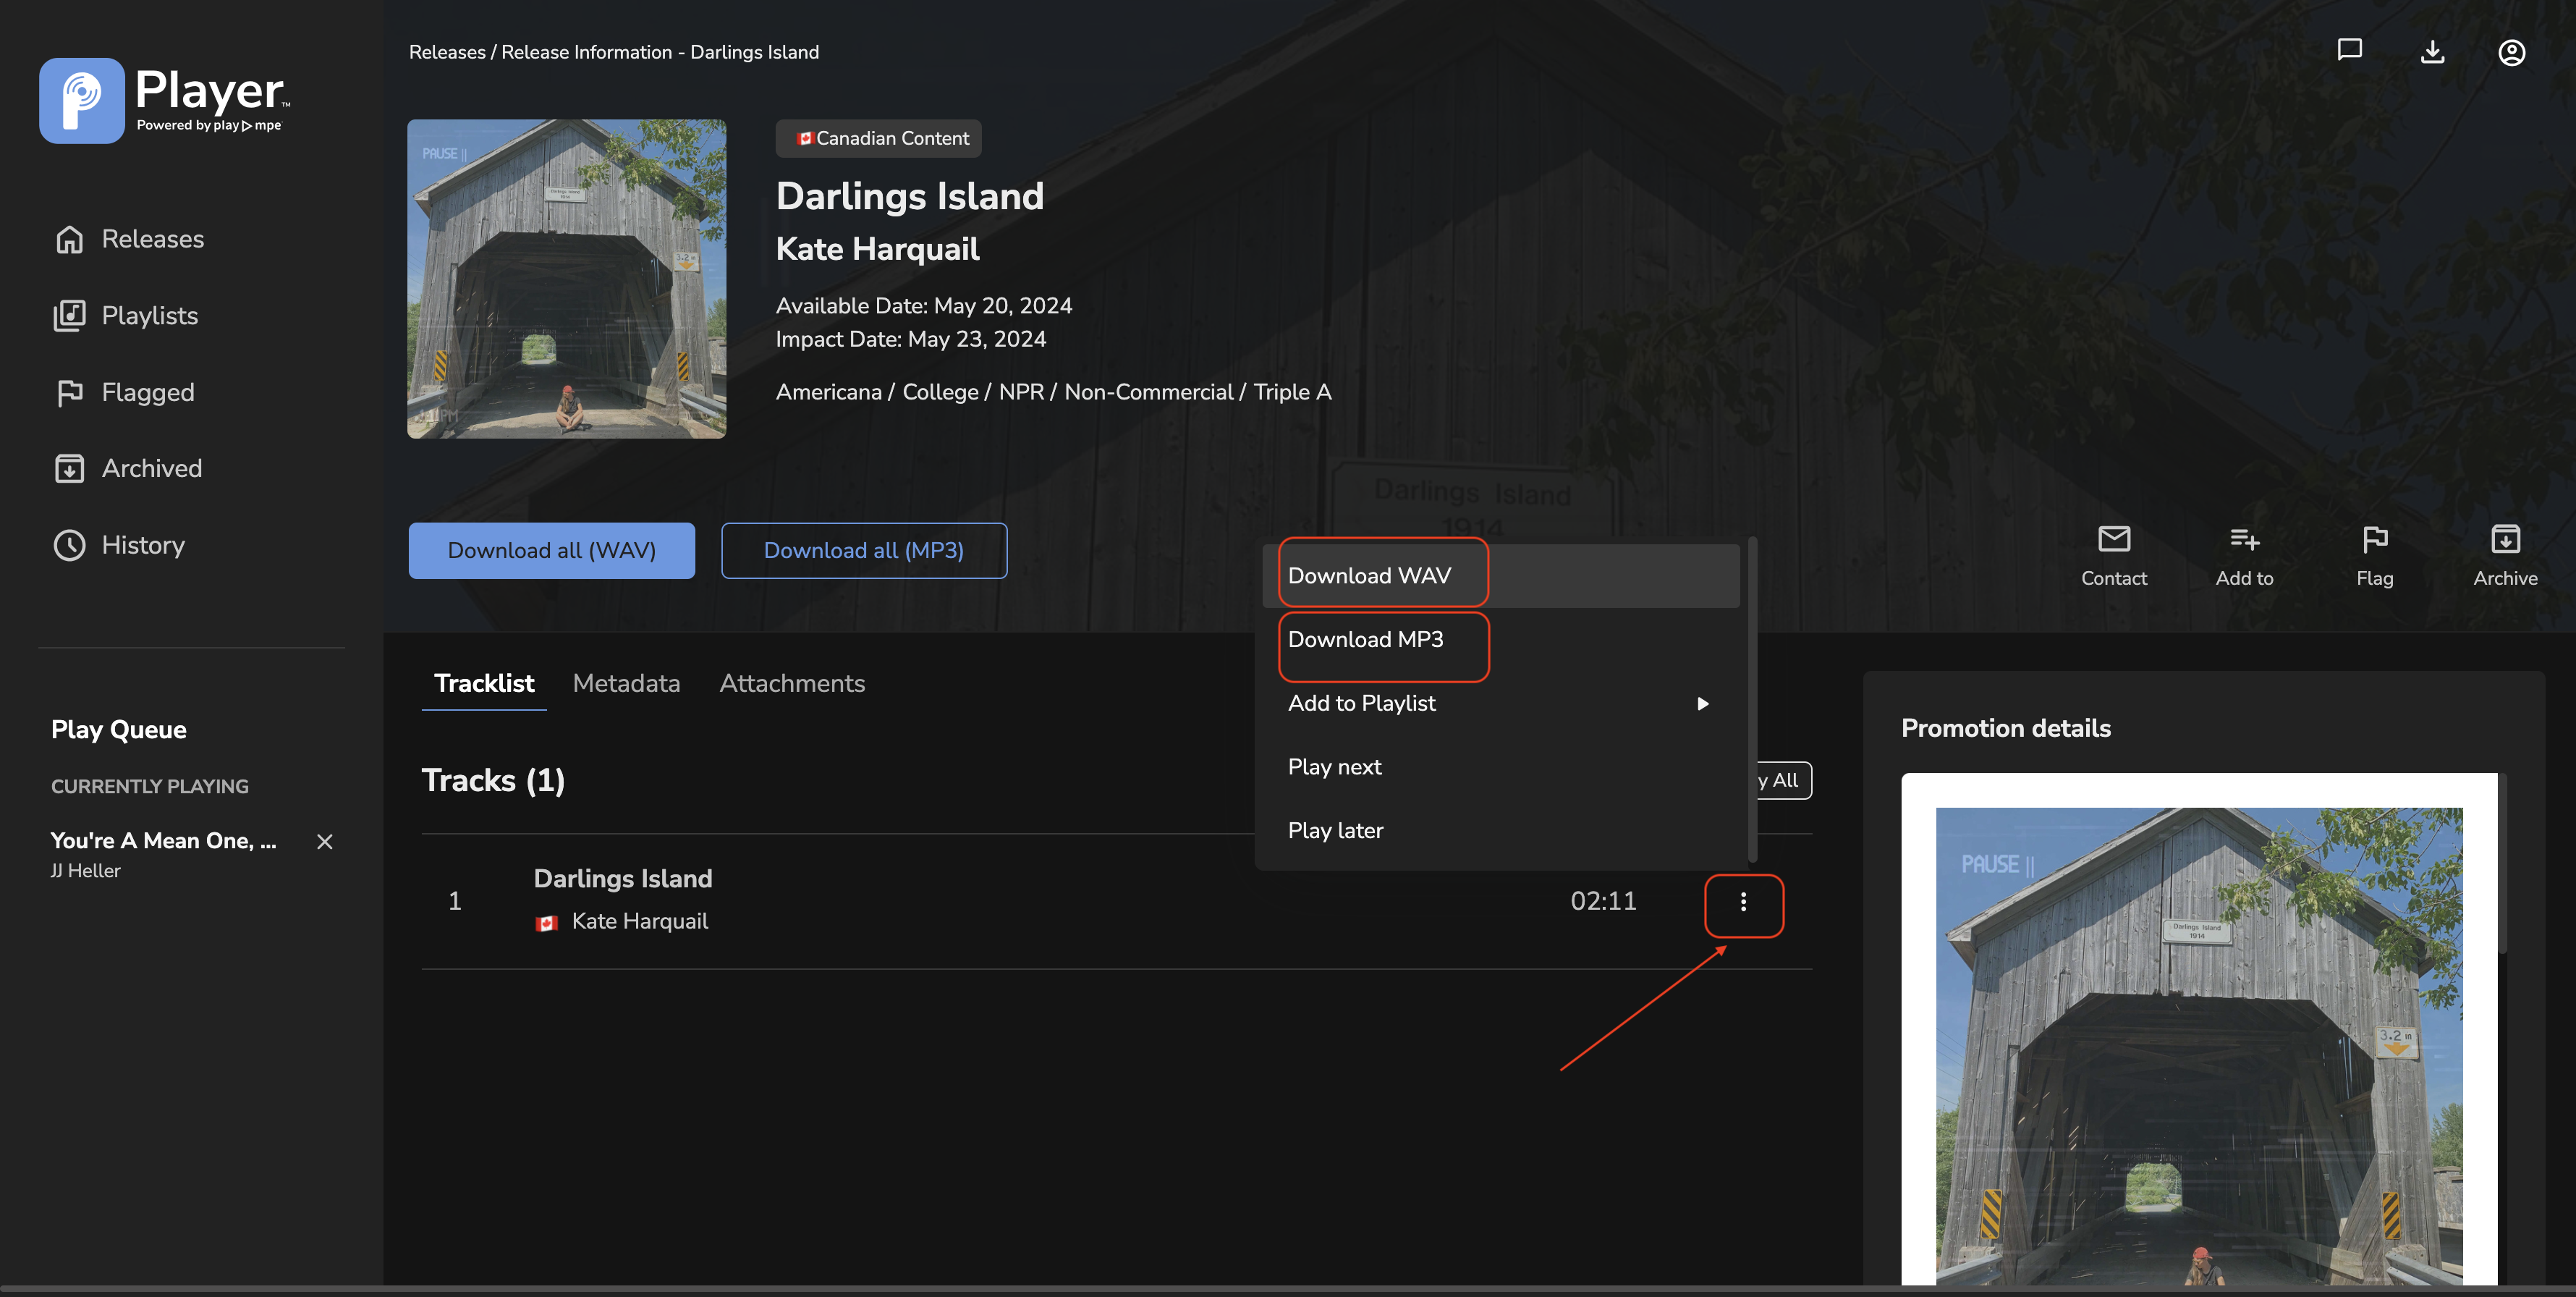Screen dimensions: 2576x1297
Task: Click the Canadian Content badge
Action: [879, 139]
